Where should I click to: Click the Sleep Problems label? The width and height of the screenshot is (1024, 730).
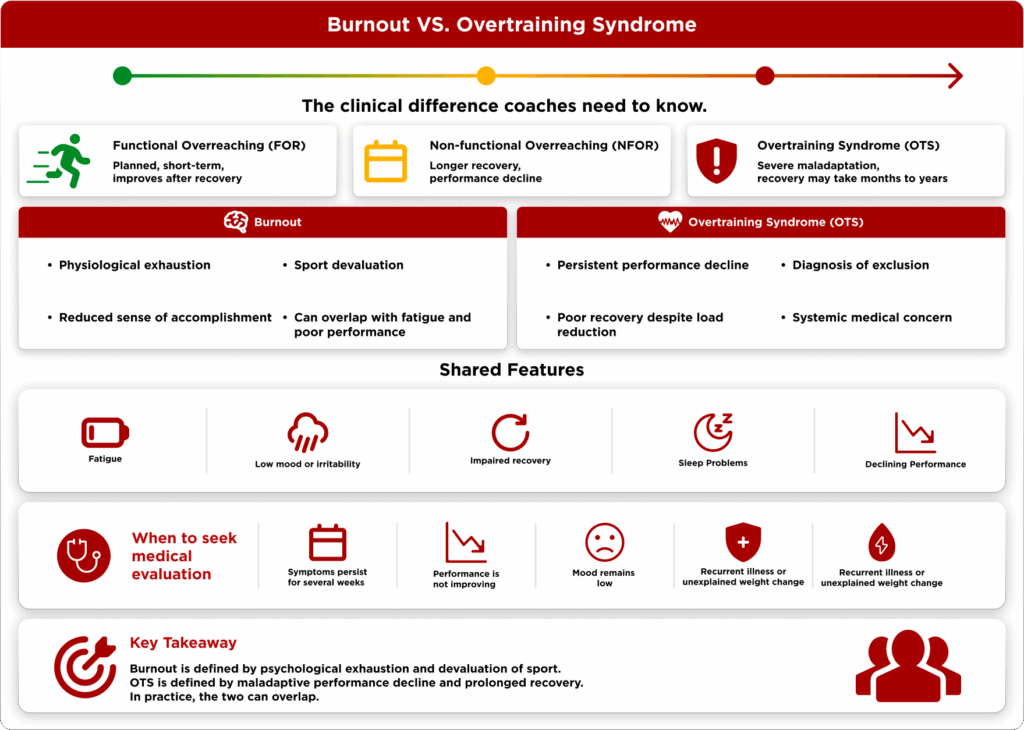713,463
